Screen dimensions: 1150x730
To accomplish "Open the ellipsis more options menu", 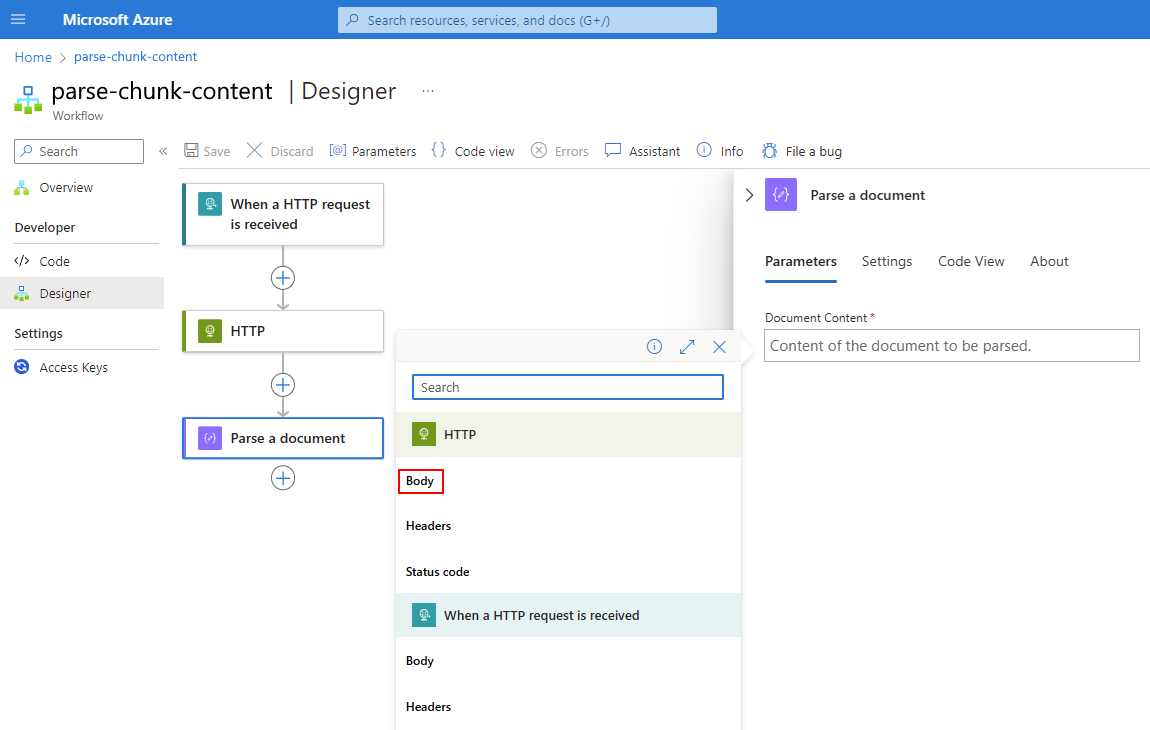I will coord(428,91).
